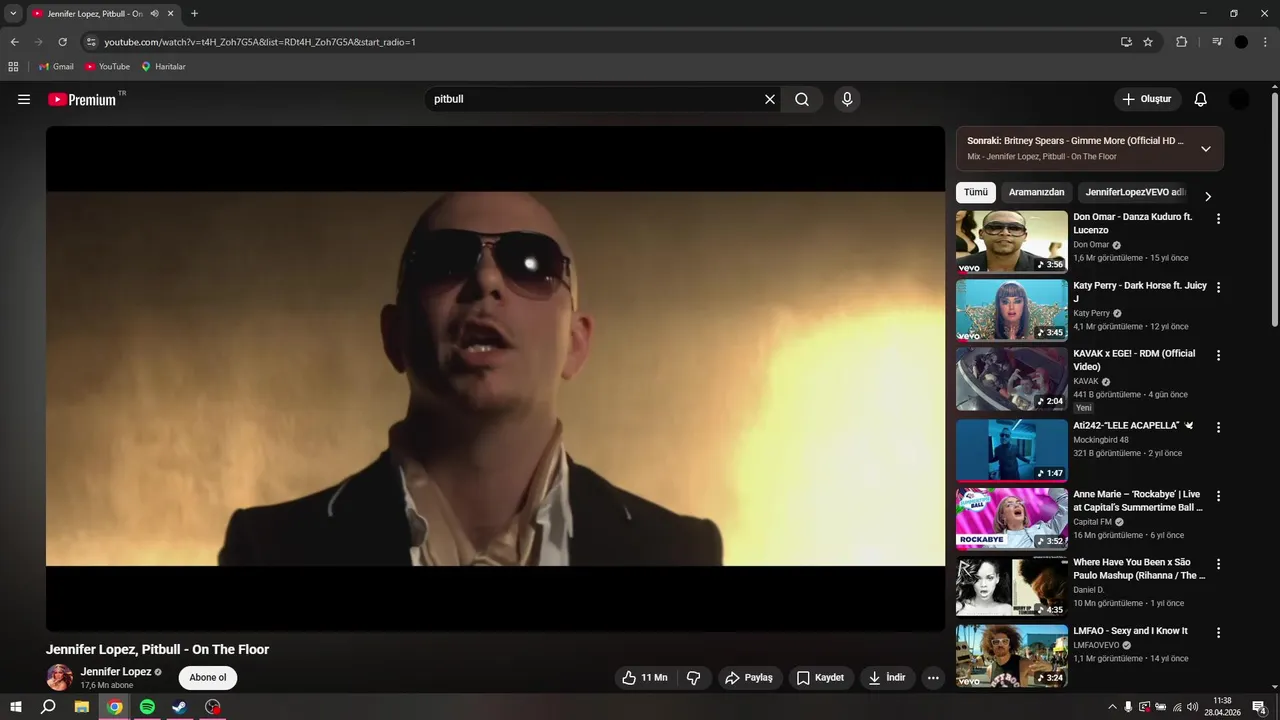Open a new browser tab
Viewport: 1280px width, 720px height.
[x=194, y=14]
